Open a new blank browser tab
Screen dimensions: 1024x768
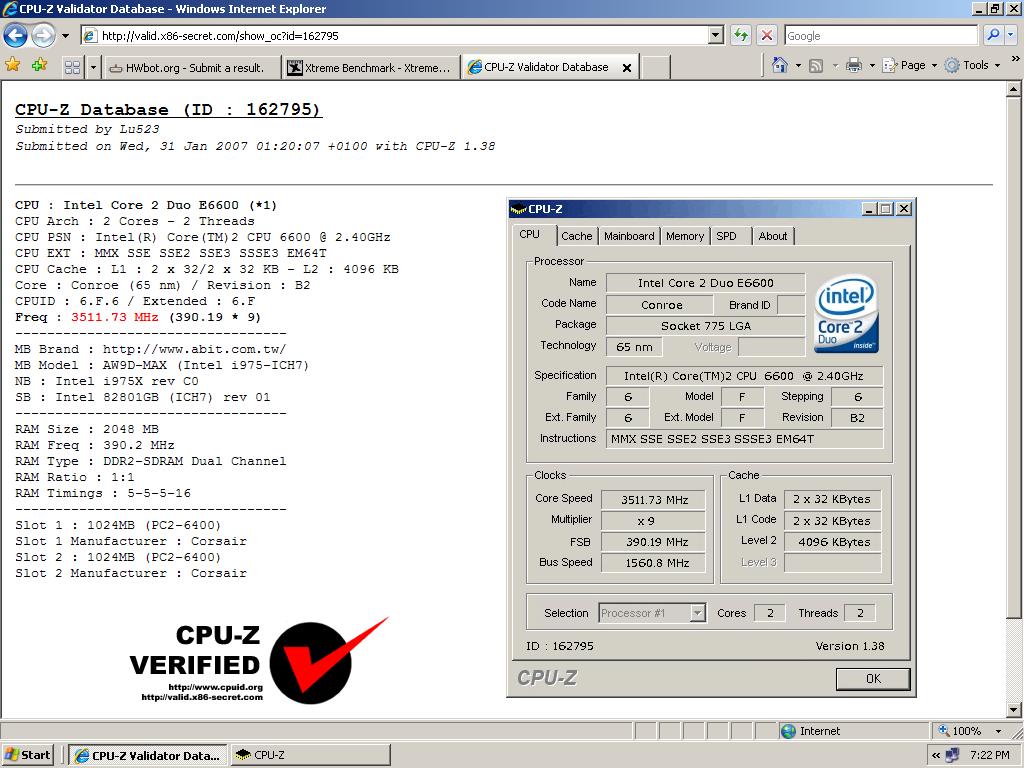point(656,67)
